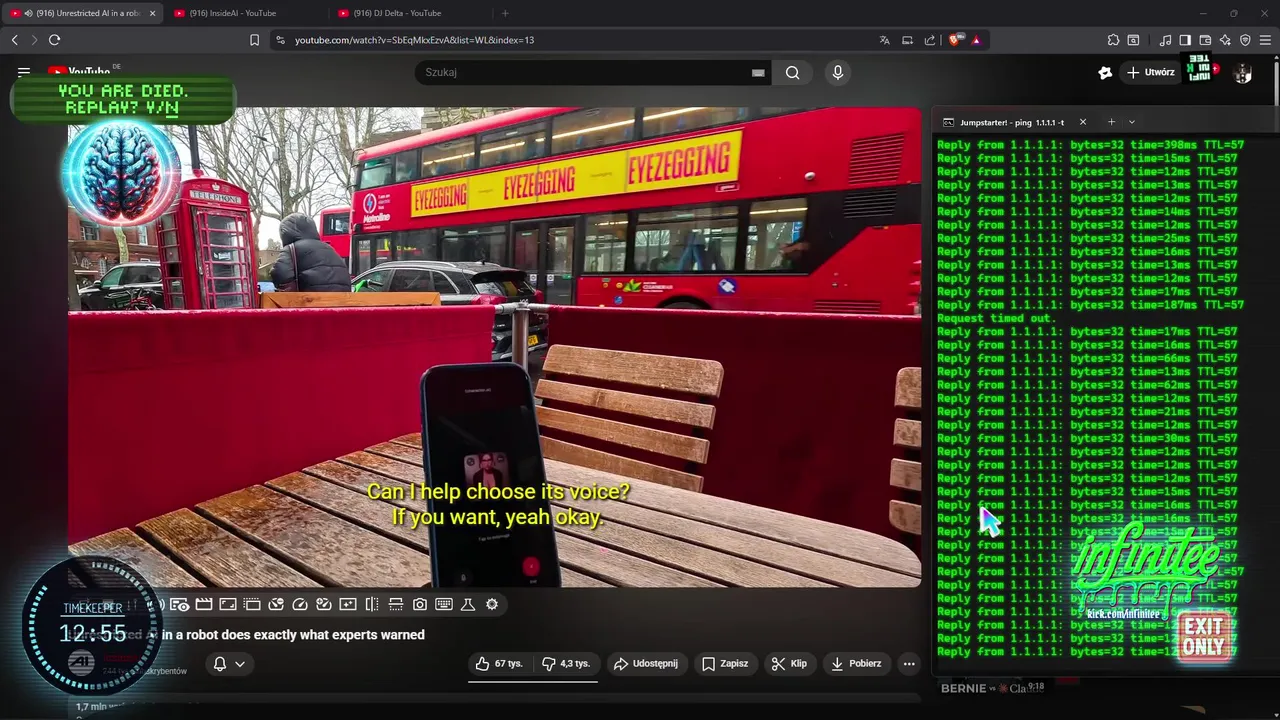Like the video with 67 tys.
The image size is (1280, 720).
pyautogui.click(x=499, y=663)
